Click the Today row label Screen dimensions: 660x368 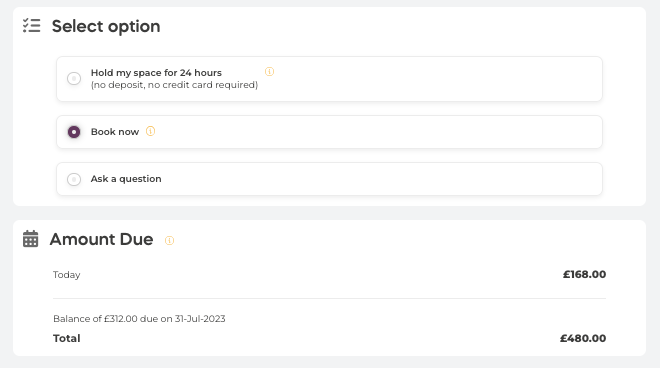[67, 275]
